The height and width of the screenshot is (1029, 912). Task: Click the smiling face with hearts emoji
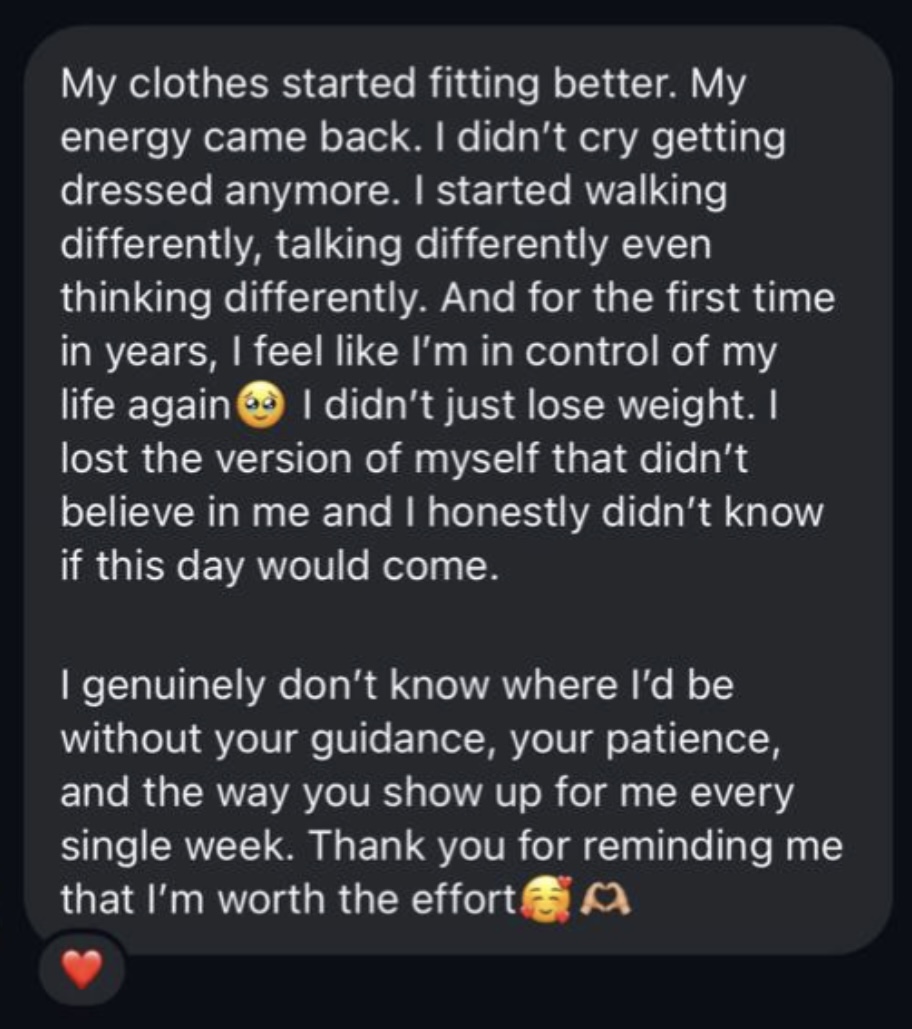[x=546, y=899]
